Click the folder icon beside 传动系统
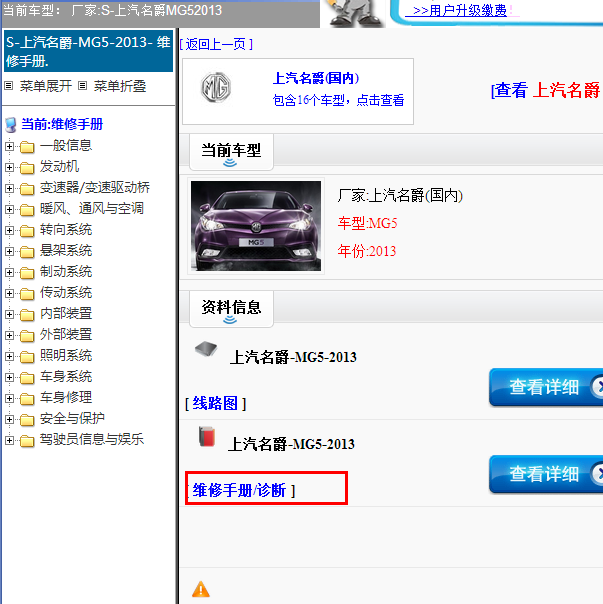603x604 pixels. (27, 294)
